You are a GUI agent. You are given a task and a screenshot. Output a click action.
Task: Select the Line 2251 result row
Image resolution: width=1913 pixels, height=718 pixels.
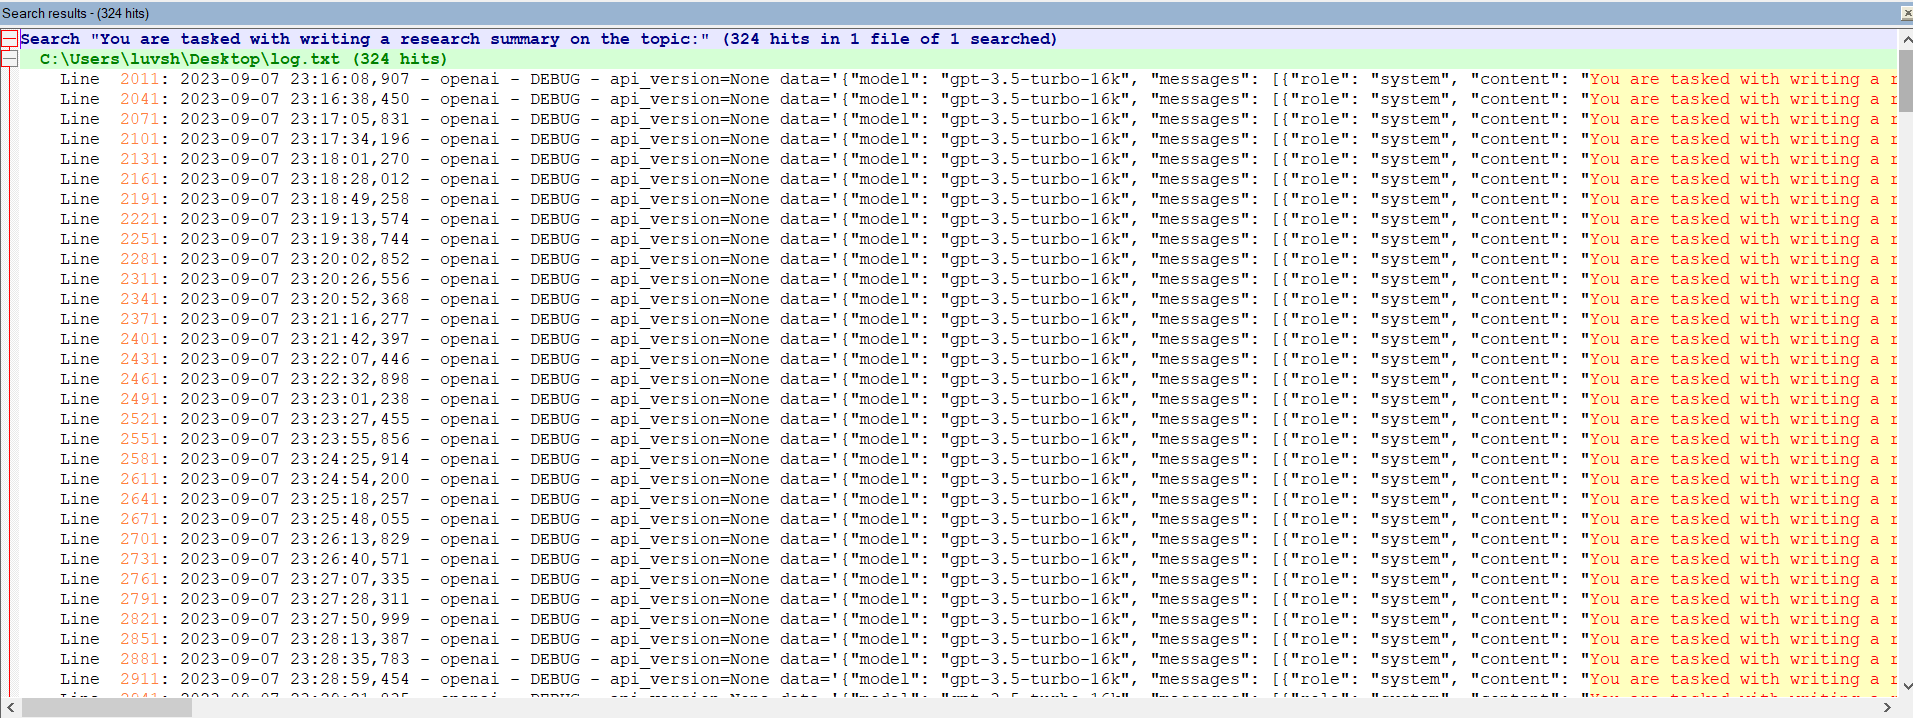(x=958, y=239)
